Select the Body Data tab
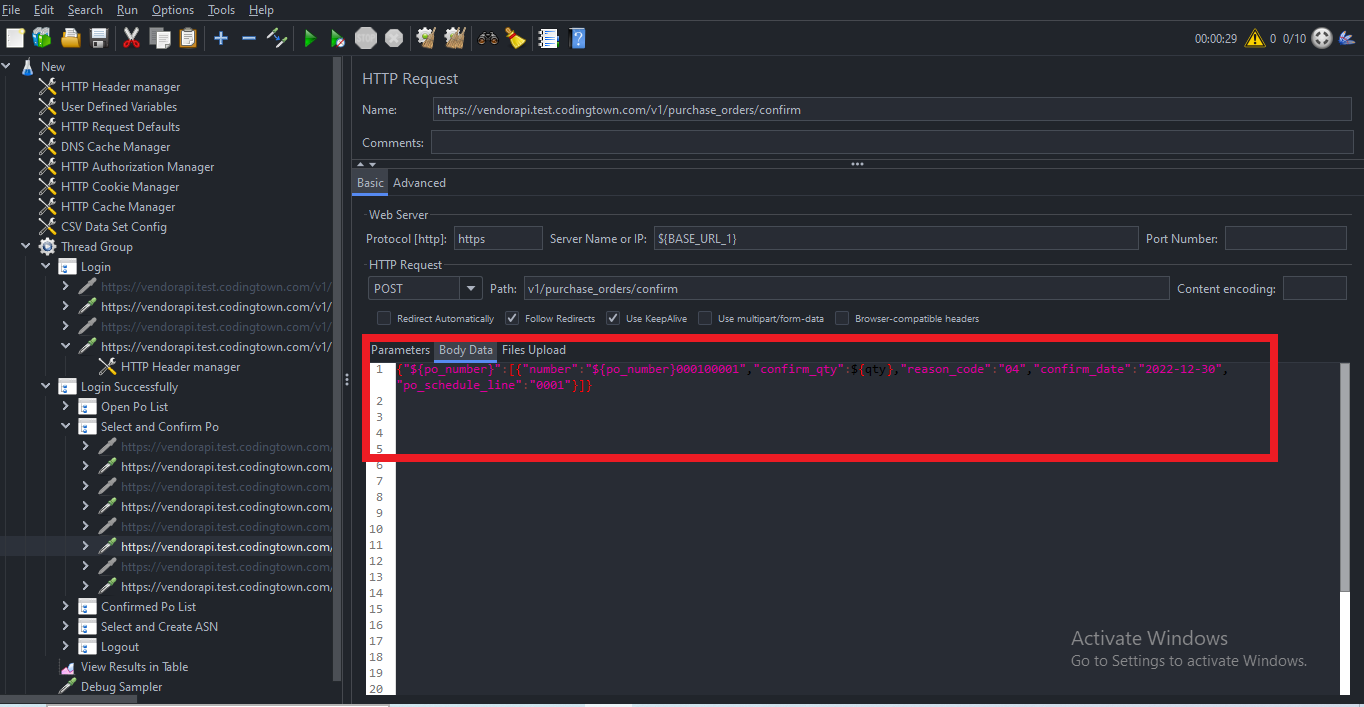 pyautogui.click(x=466, y=350)
